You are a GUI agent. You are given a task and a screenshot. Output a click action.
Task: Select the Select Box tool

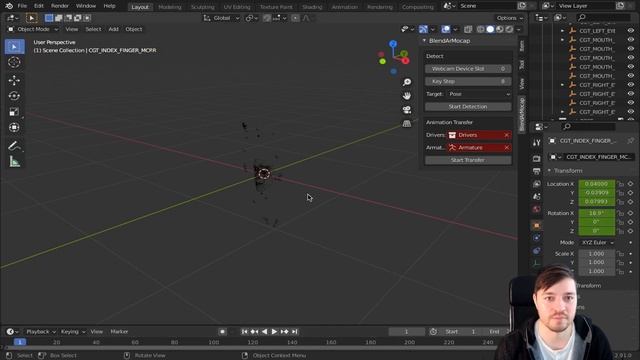[14, 47]
